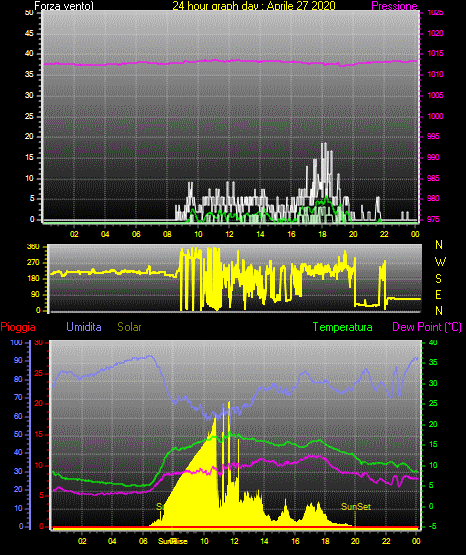The image size is (466, 555).
Task: Click the SunRise marker on the time axis
Action: [x=173, y=541]
